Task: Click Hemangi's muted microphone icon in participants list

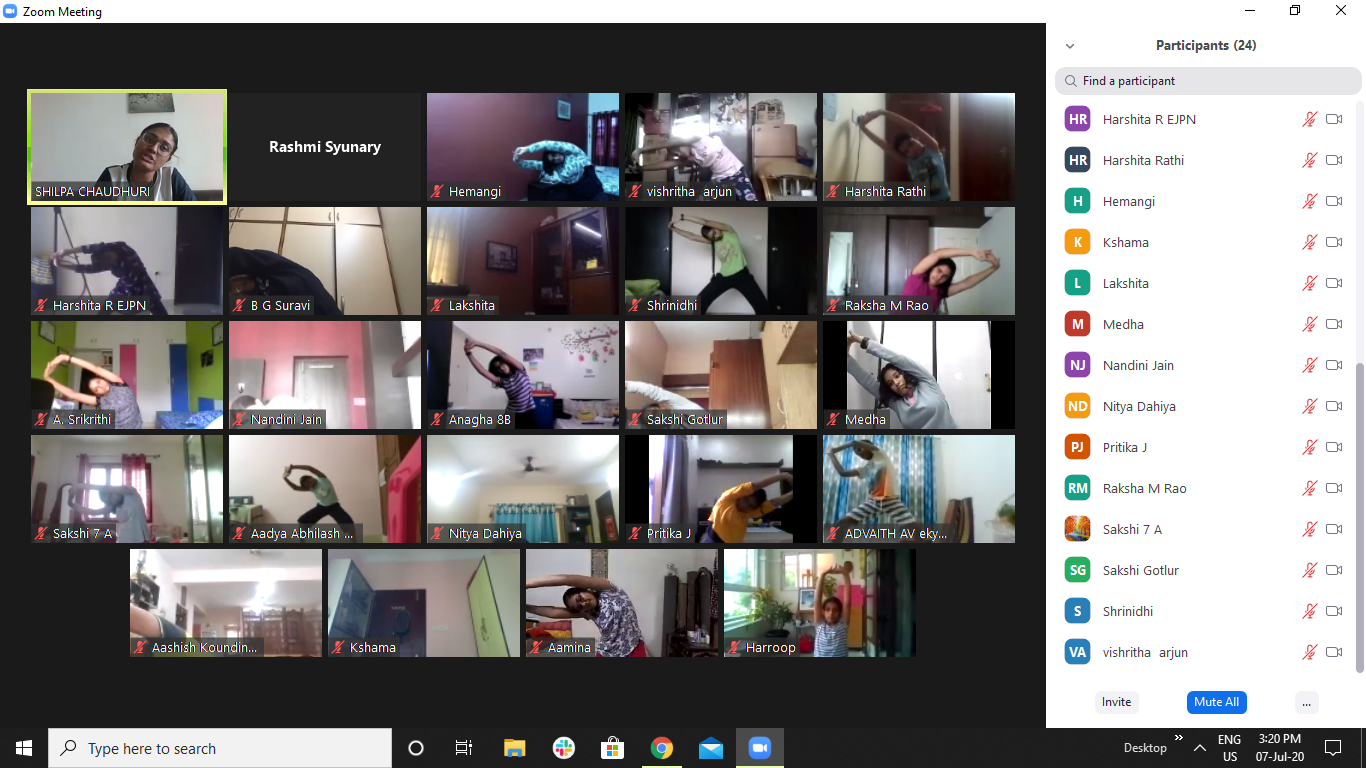Action: 1309,201
